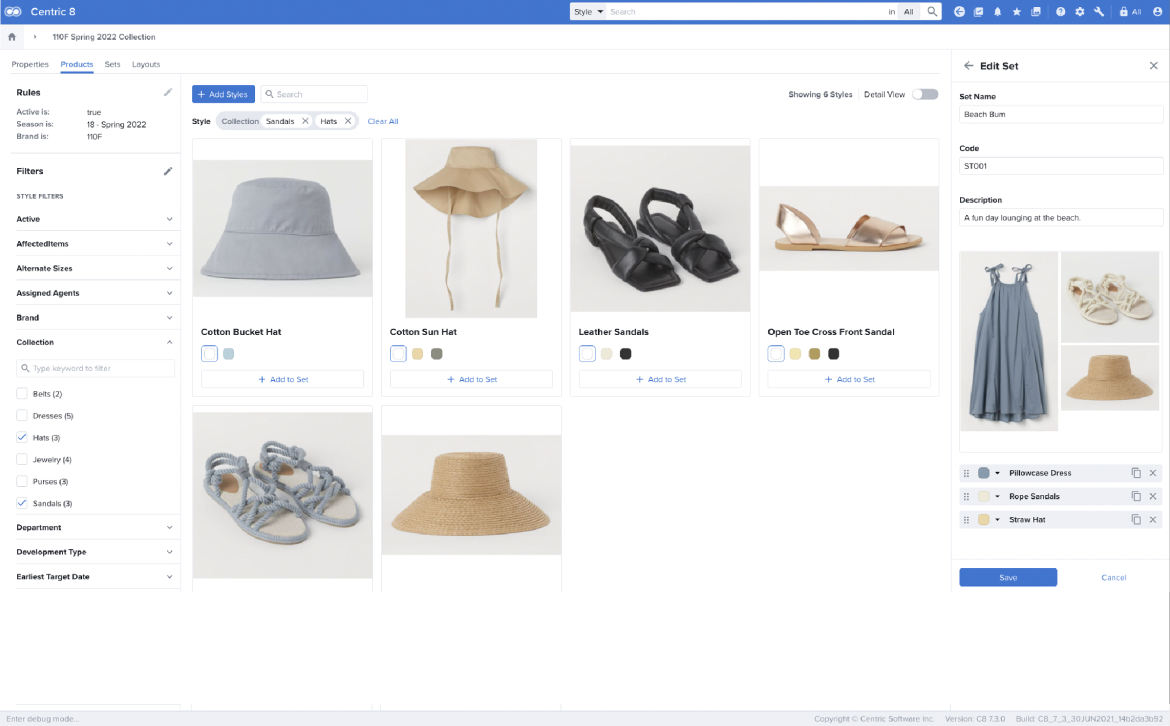The height and width of the screenshot is (726, 1170).
Task: Collapse the Collection filter section
Action: (168, 342)
